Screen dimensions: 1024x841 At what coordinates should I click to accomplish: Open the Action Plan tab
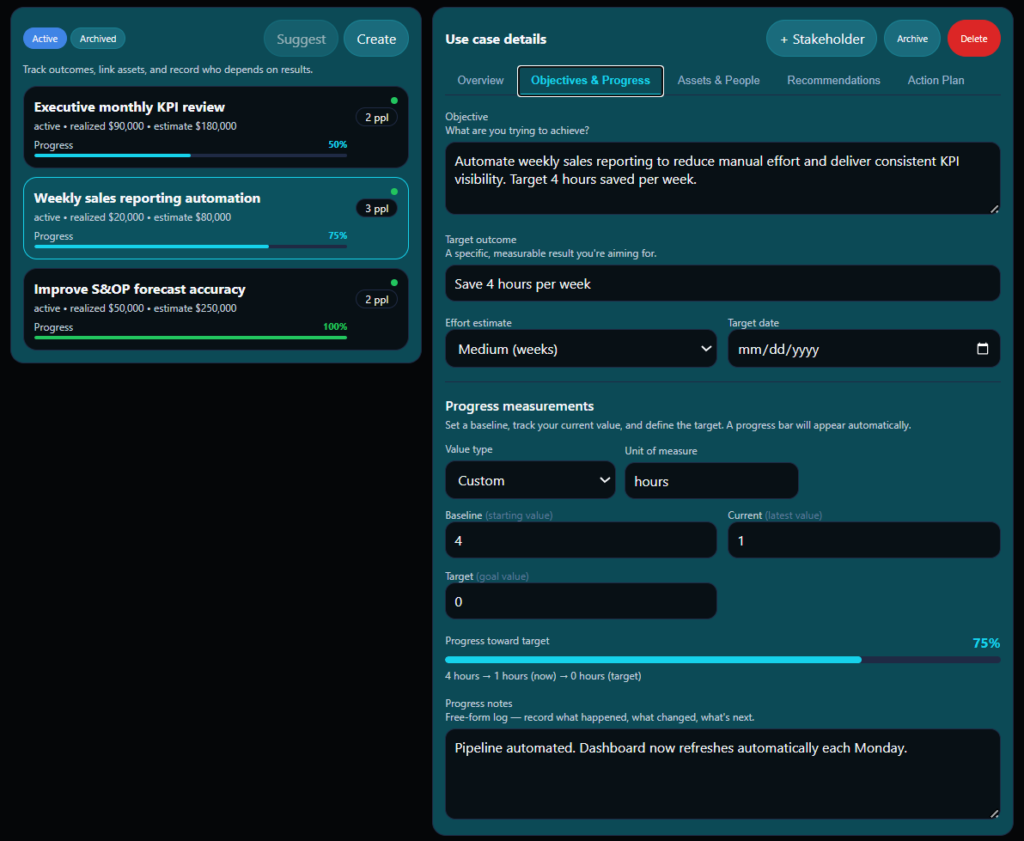click(x=935, y=80)
